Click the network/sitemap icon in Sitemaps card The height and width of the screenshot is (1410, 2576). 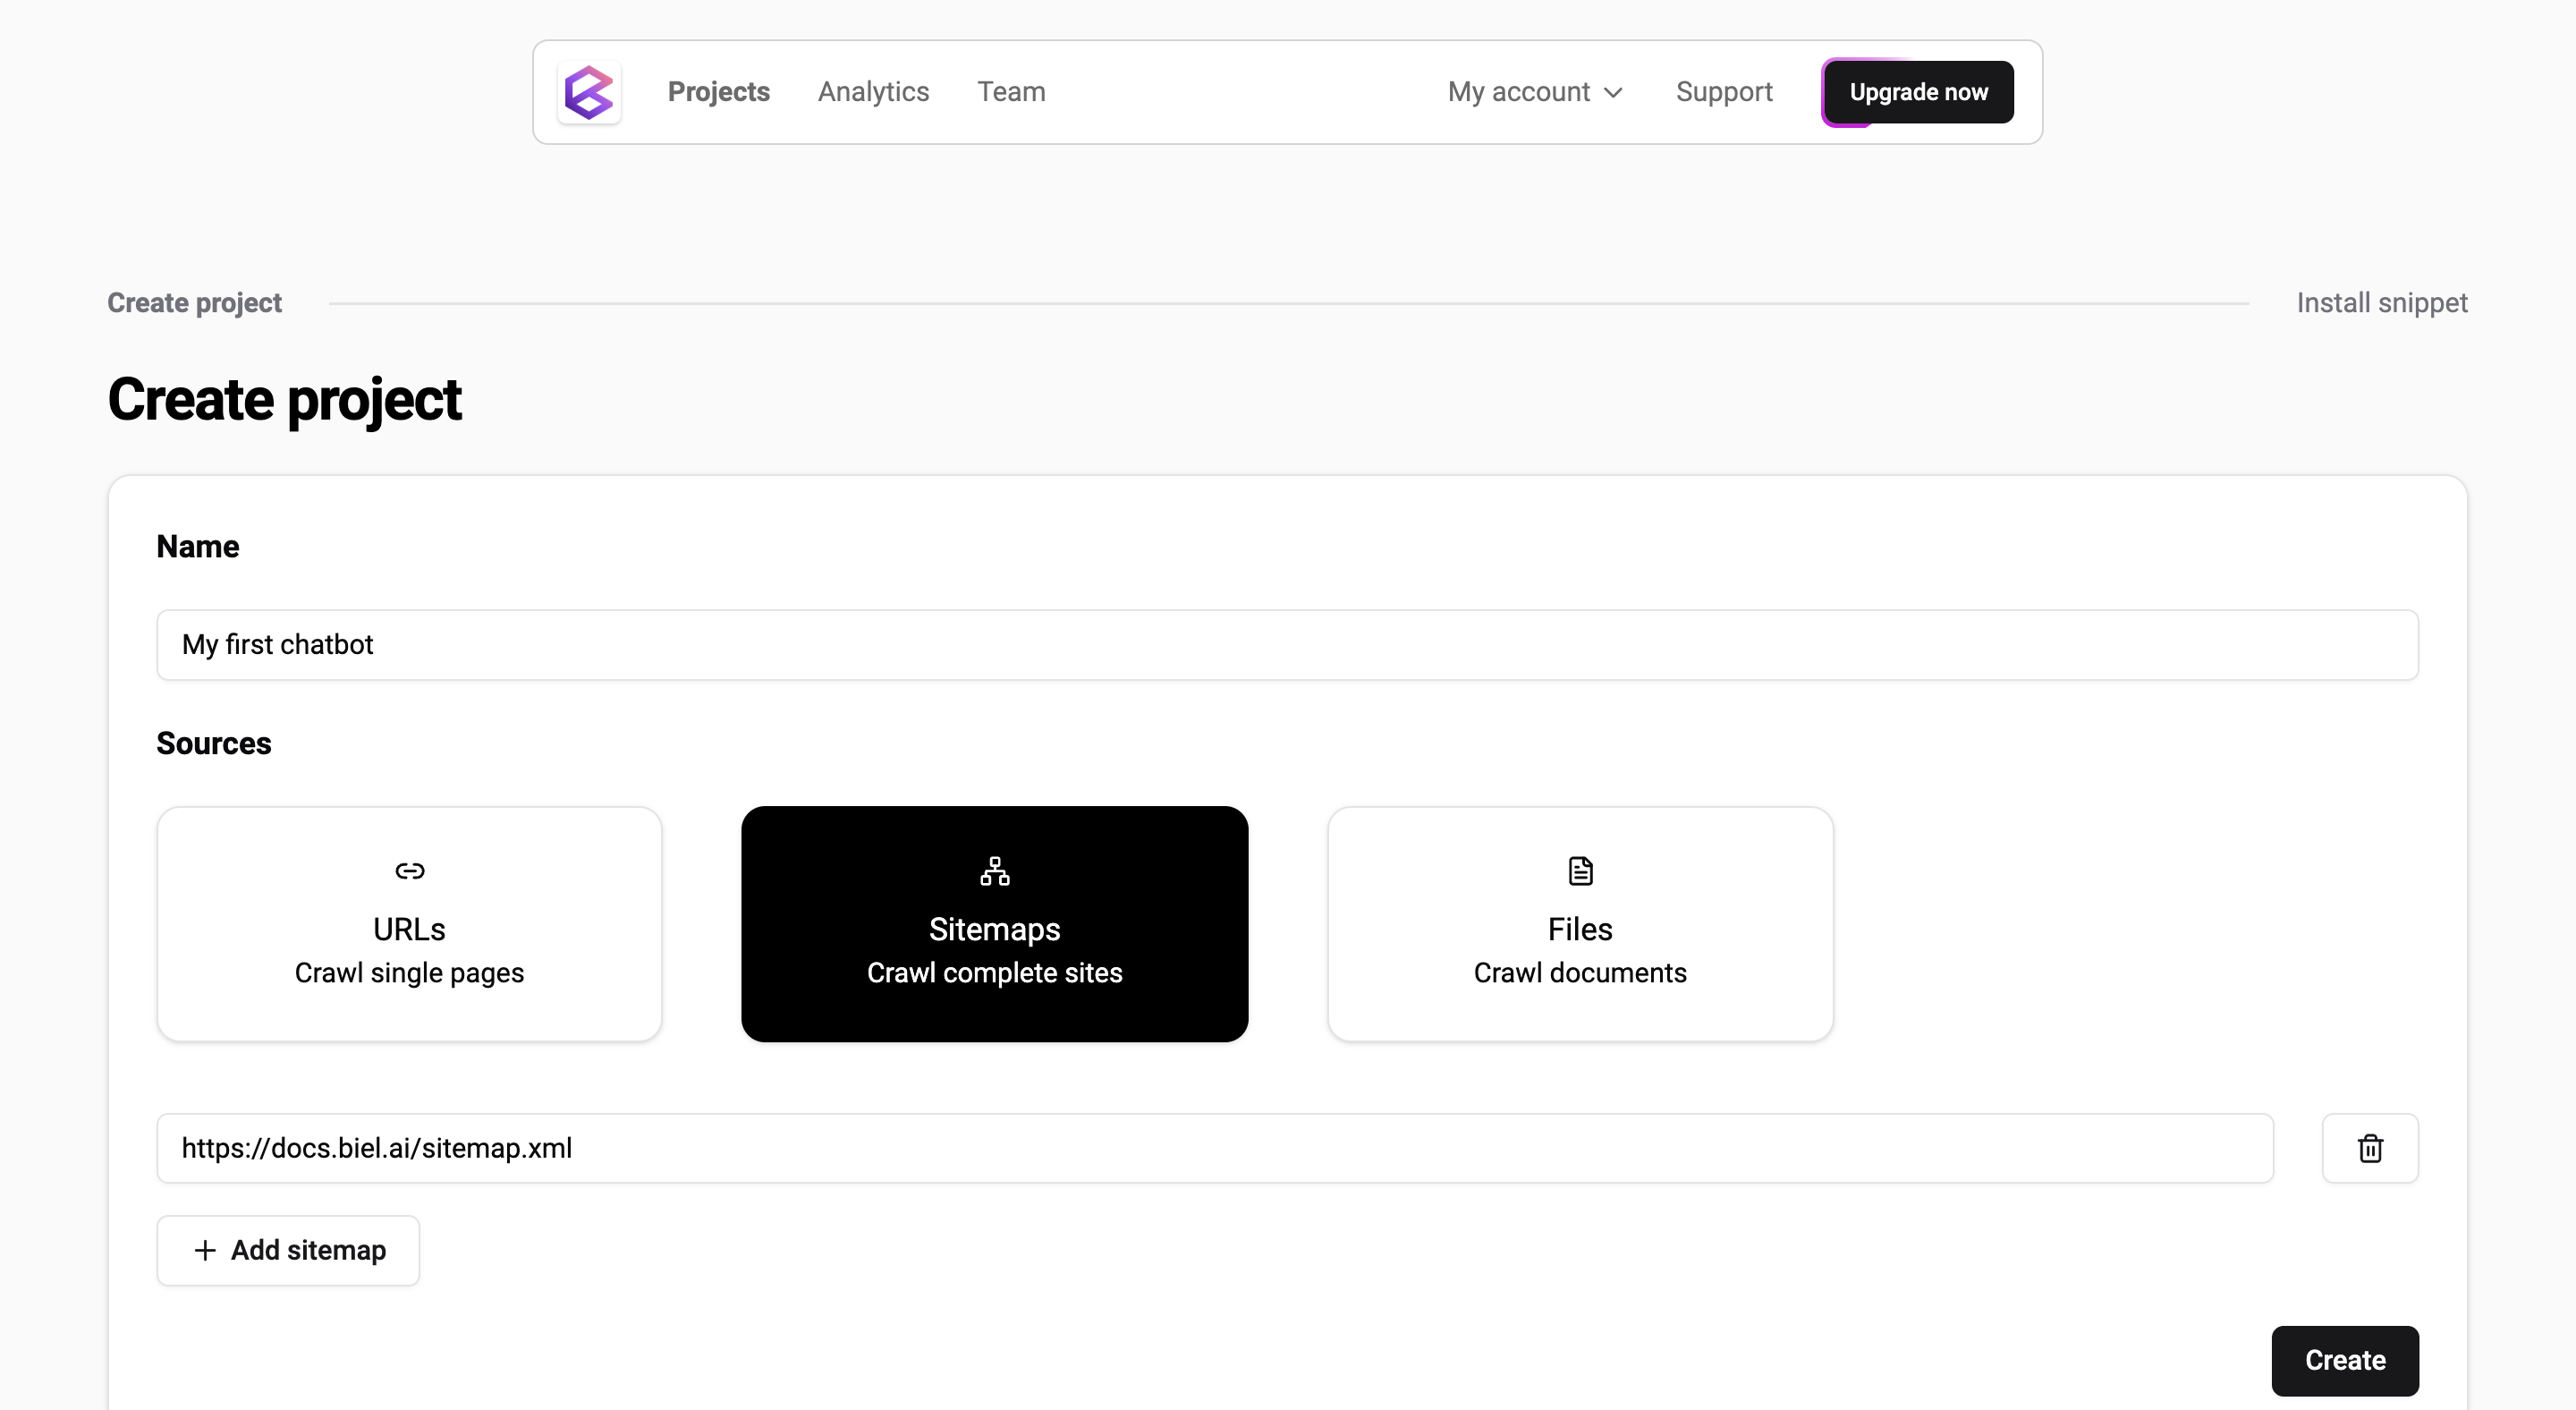[995, 868]
